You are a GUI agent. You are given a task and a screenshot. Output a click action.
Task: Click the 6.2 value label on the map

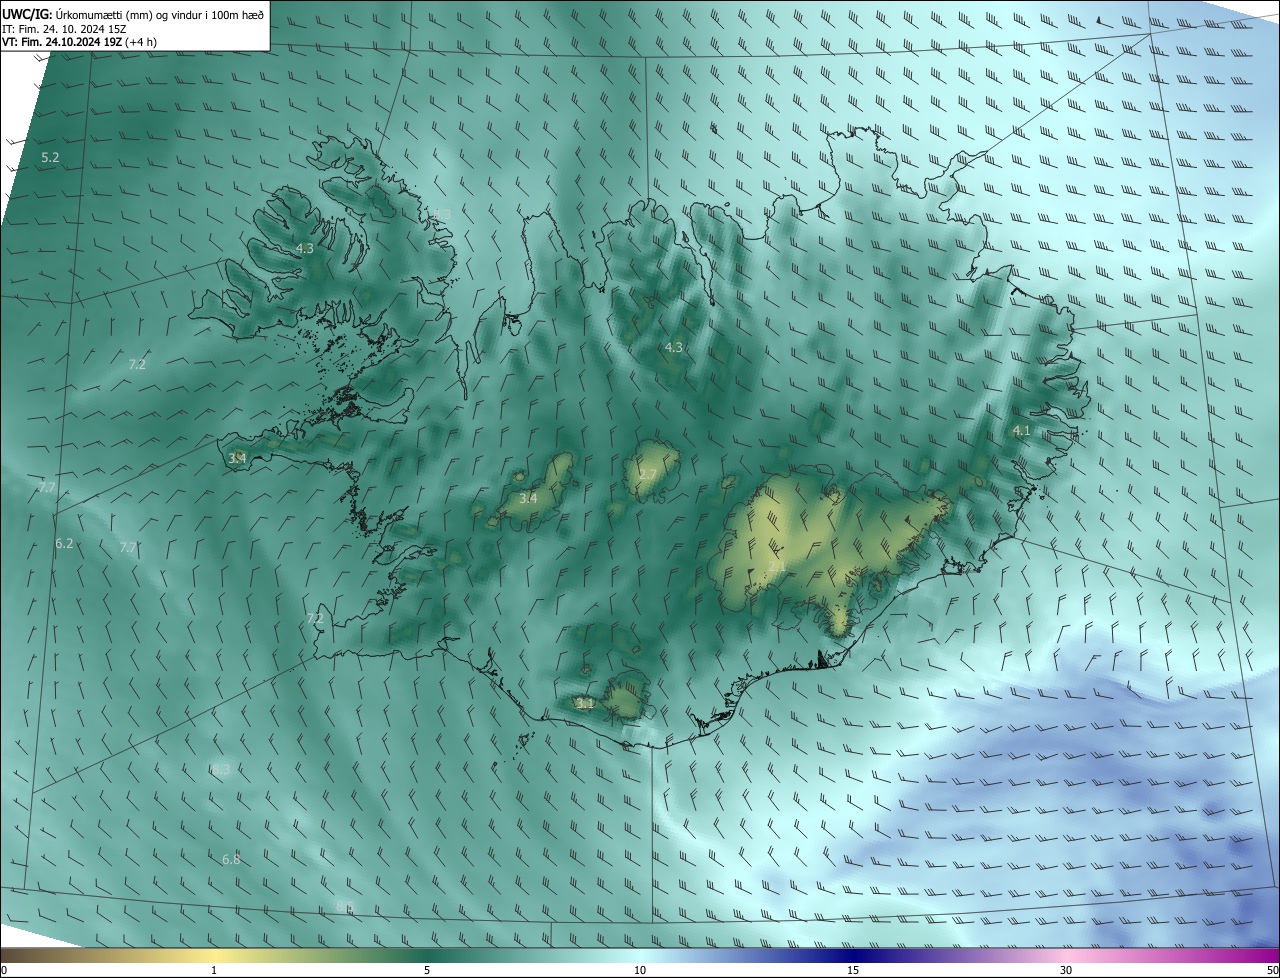[64, 543]
